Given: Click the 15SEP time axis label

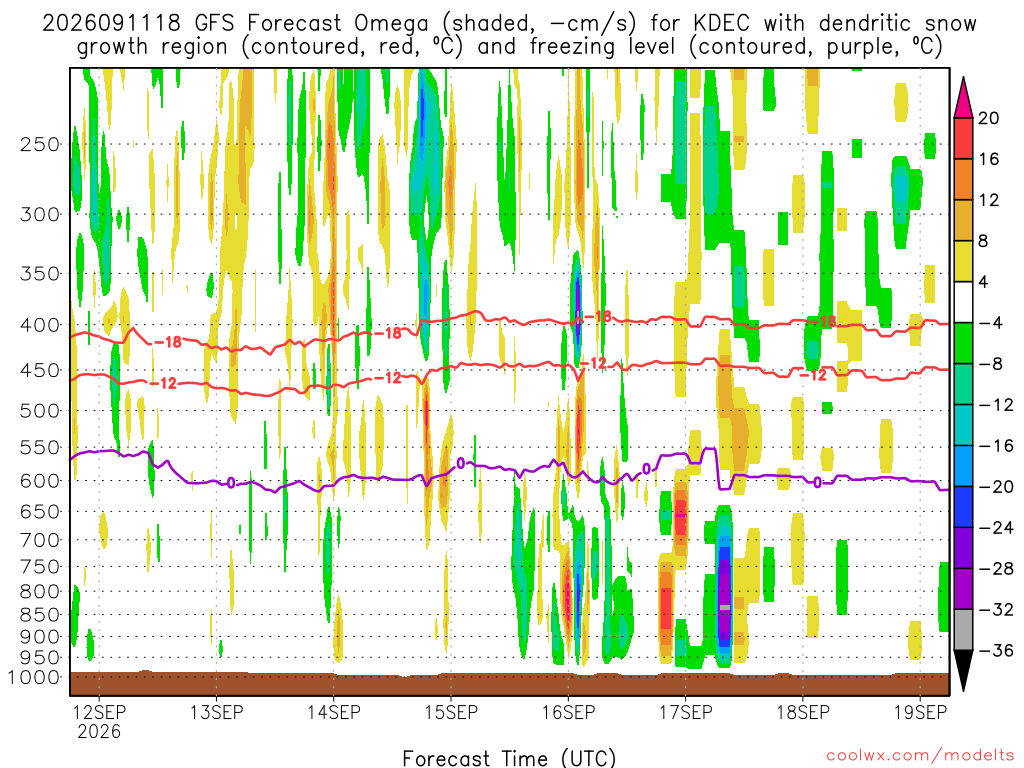Looking at the screenshot, I should [451, 712].
